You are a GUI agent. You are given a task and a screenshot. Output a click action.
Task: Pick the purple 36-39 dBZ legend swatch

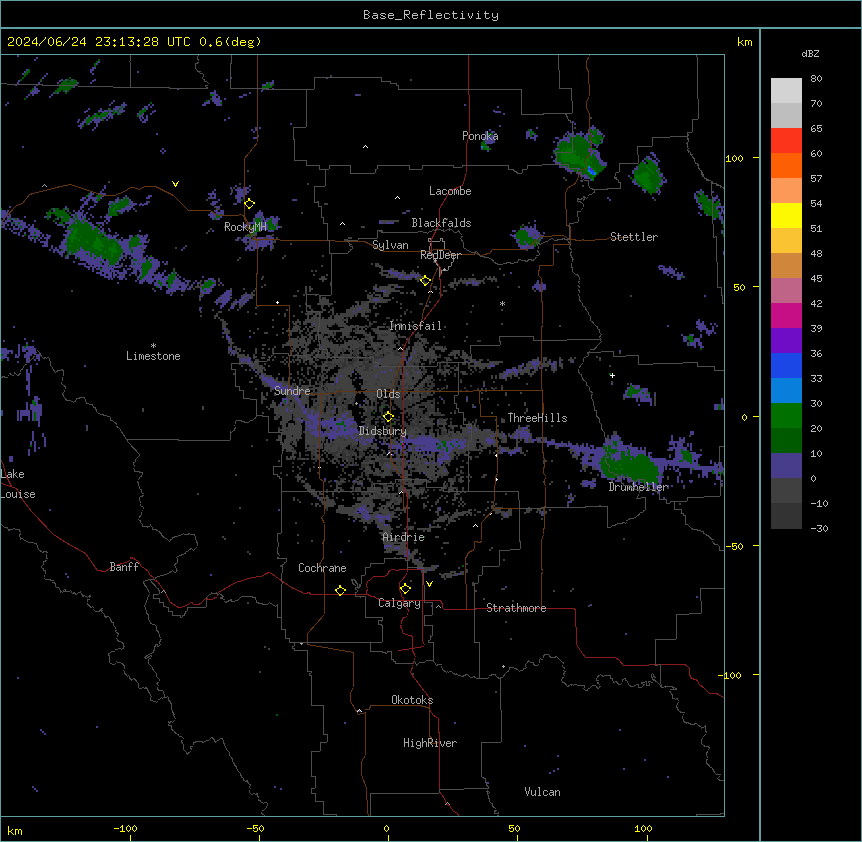tap(786, 340)
